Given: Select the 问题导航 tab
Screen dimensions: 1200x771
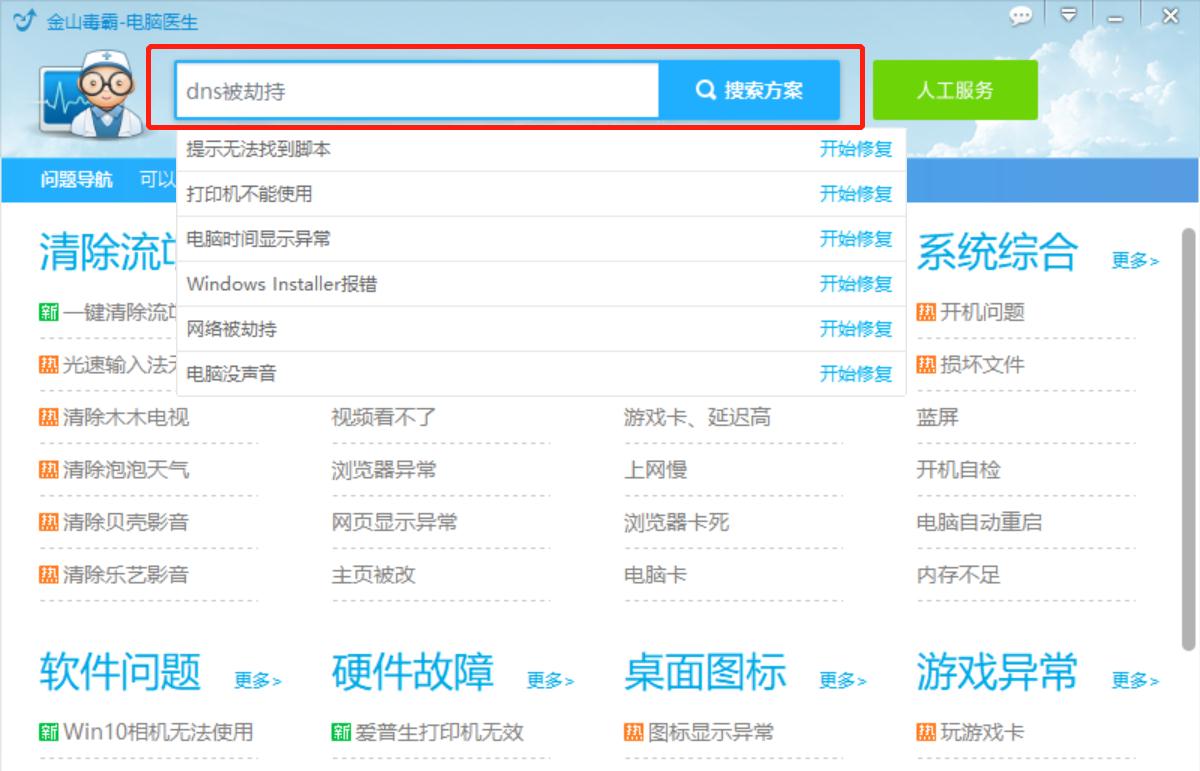Looking at the screenshot, I should tap(76, 180).
